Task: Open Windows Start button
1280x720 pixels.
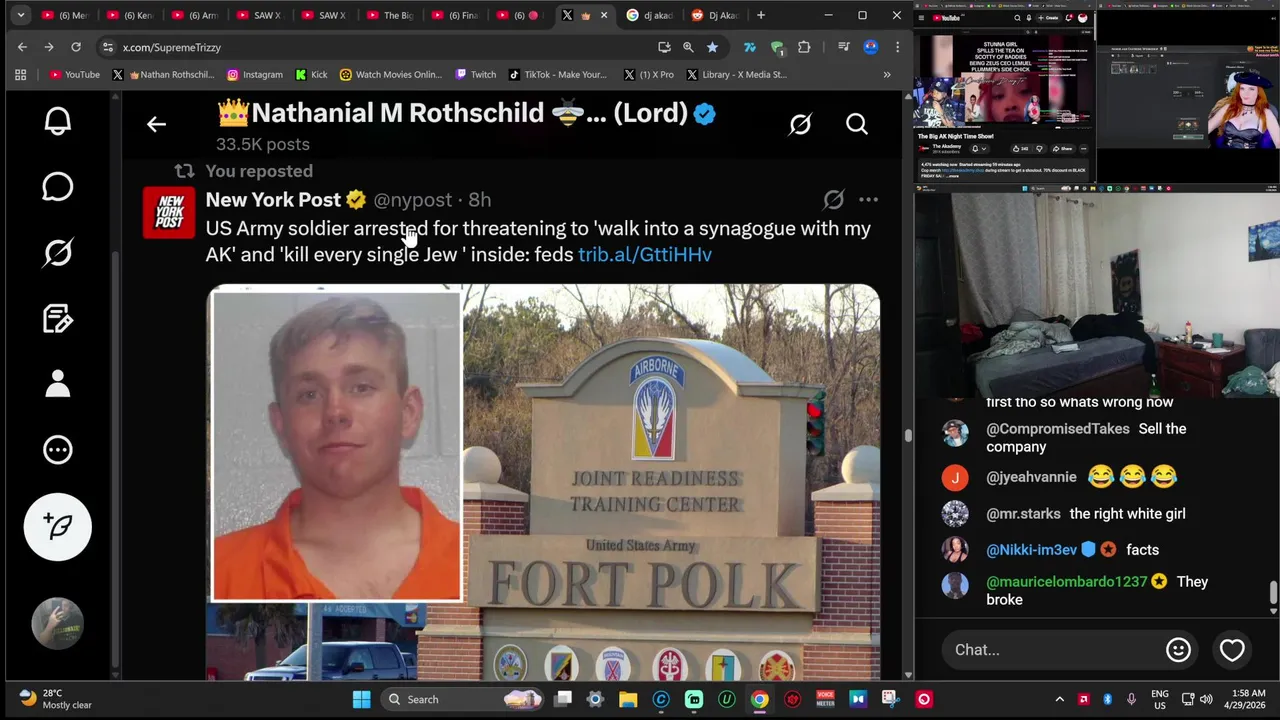Action: (x=362, y=699)
